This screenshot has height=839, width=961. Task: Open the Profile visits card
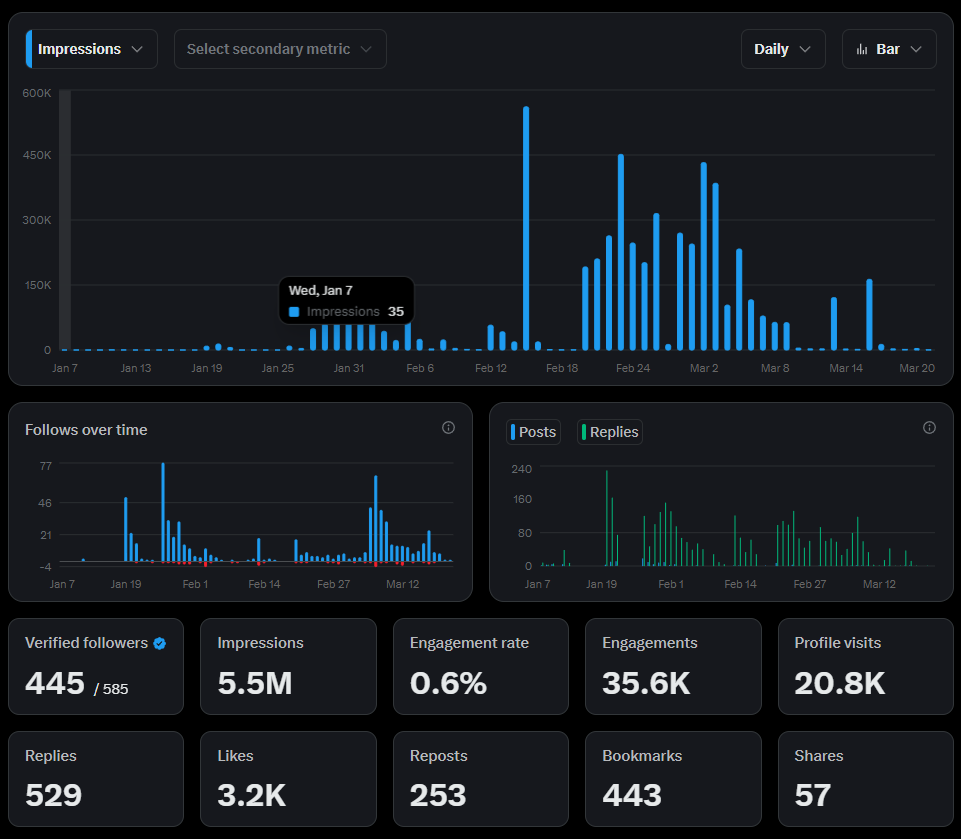(x=866, y=666)
